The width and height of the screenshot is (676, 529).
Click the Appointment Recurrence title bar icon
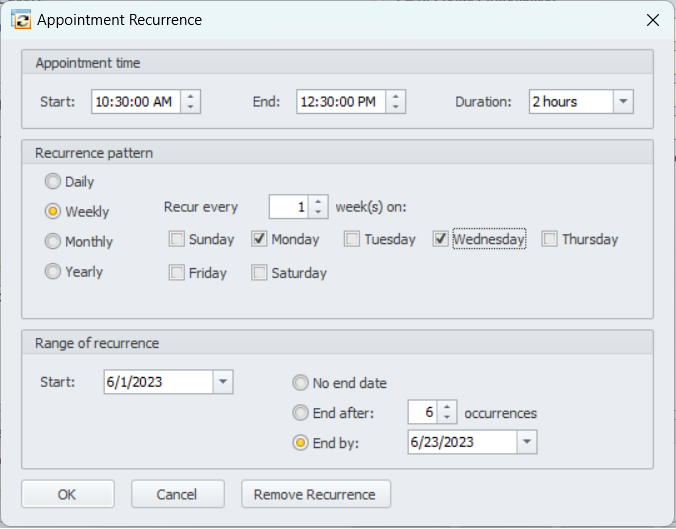pyautogui.click(x=19, y=19)
